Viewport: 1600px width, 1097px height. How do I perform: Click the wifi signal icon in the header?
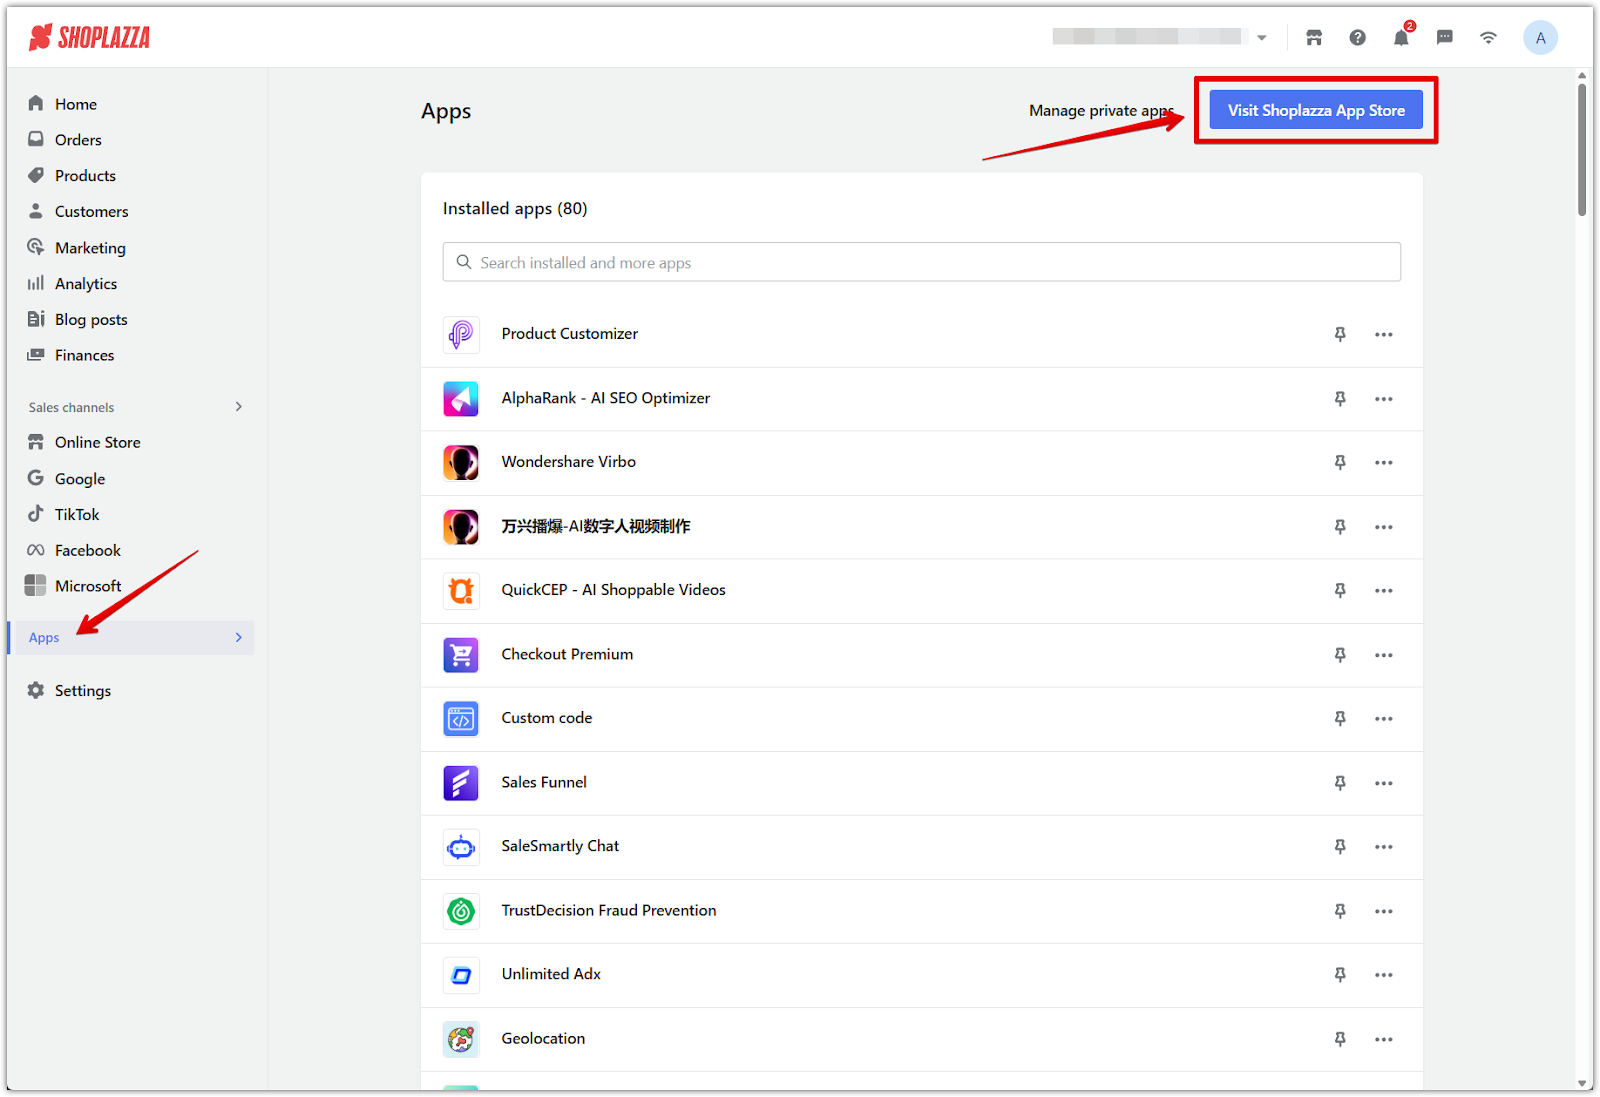(1489, 38)
